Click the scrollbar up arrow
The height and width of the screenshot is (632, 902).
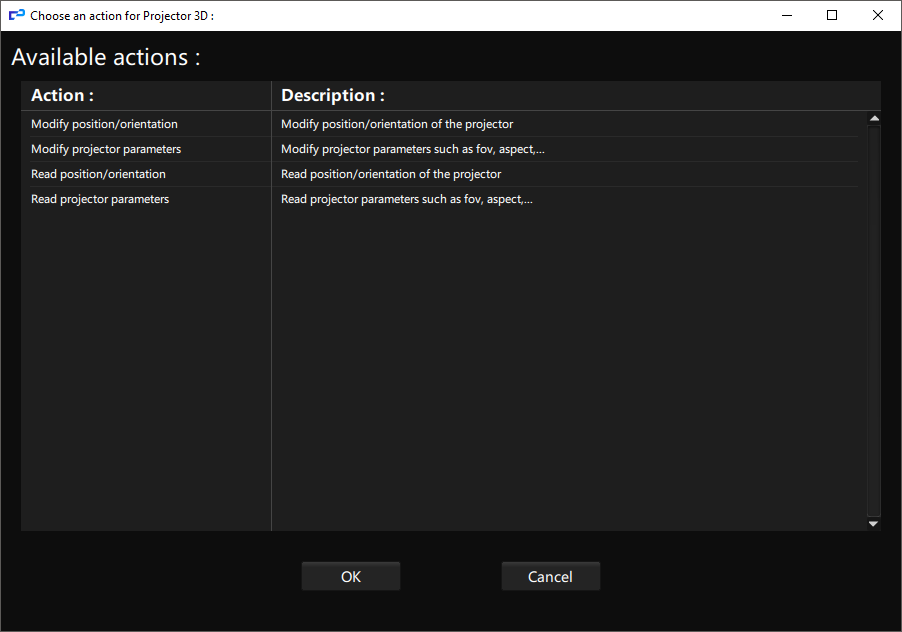point(873,119)
